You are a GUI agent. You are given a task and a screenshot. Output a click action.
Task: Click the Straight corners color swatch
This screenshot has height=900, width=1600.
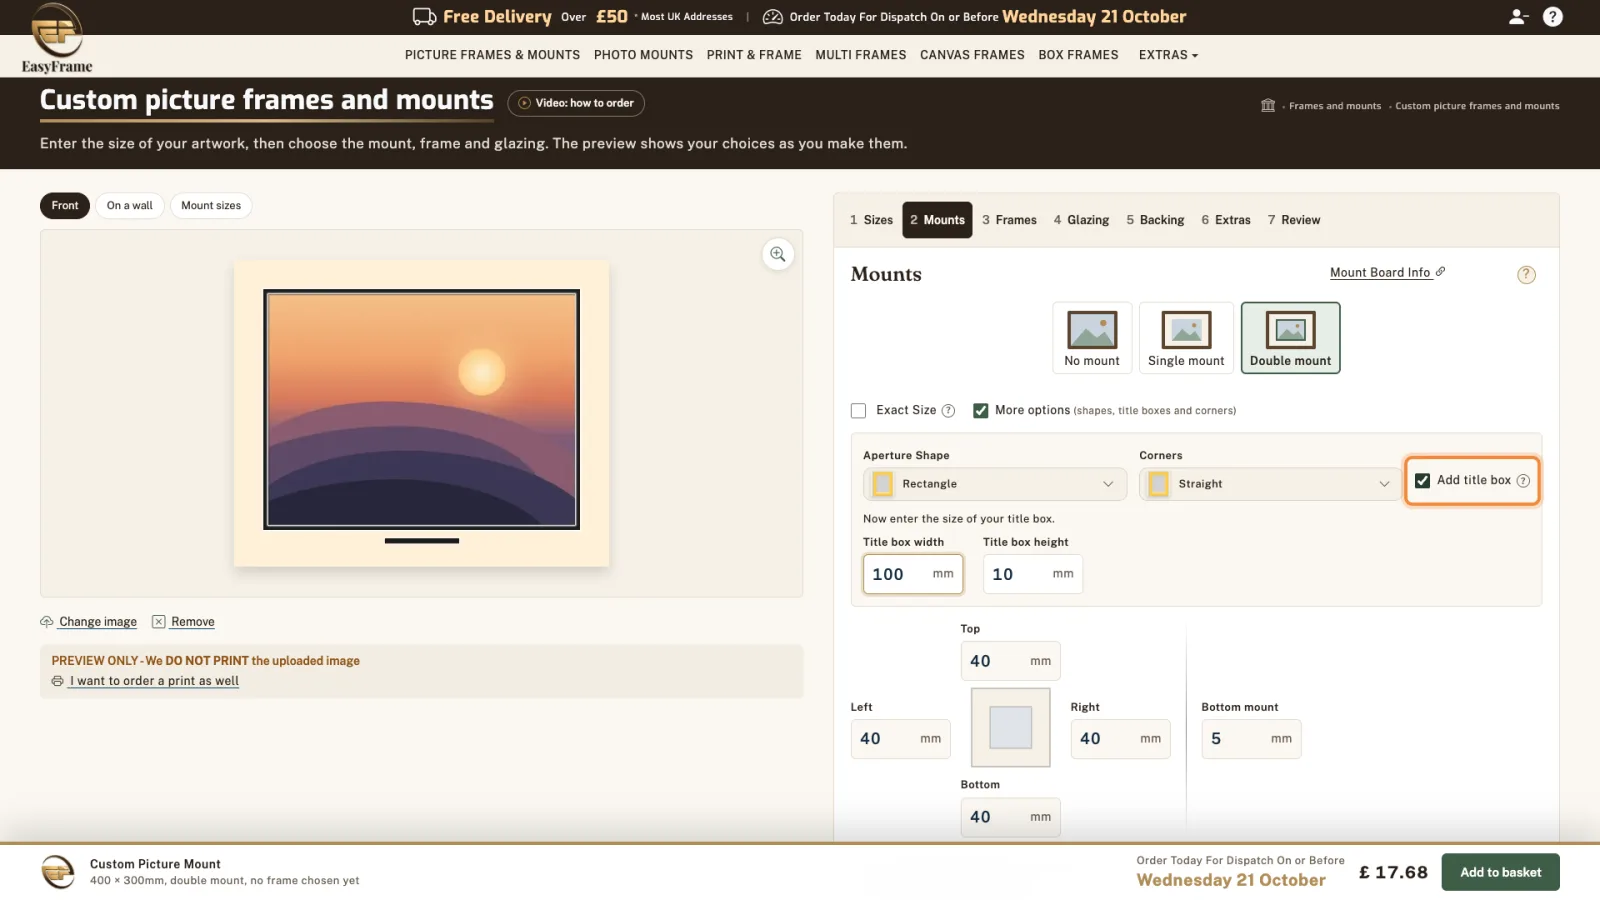[x=1159, y=484]
